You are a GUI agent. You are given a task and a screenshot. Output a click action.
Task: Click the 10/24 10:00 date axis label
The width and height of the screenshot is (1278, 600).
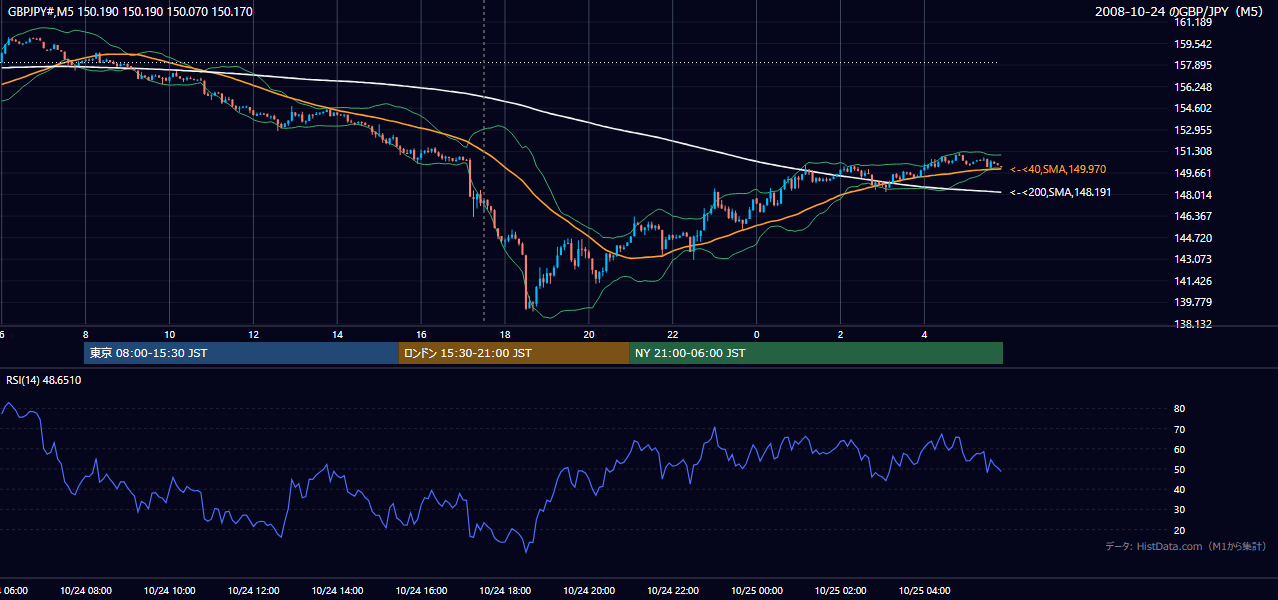tap(169, 590)
